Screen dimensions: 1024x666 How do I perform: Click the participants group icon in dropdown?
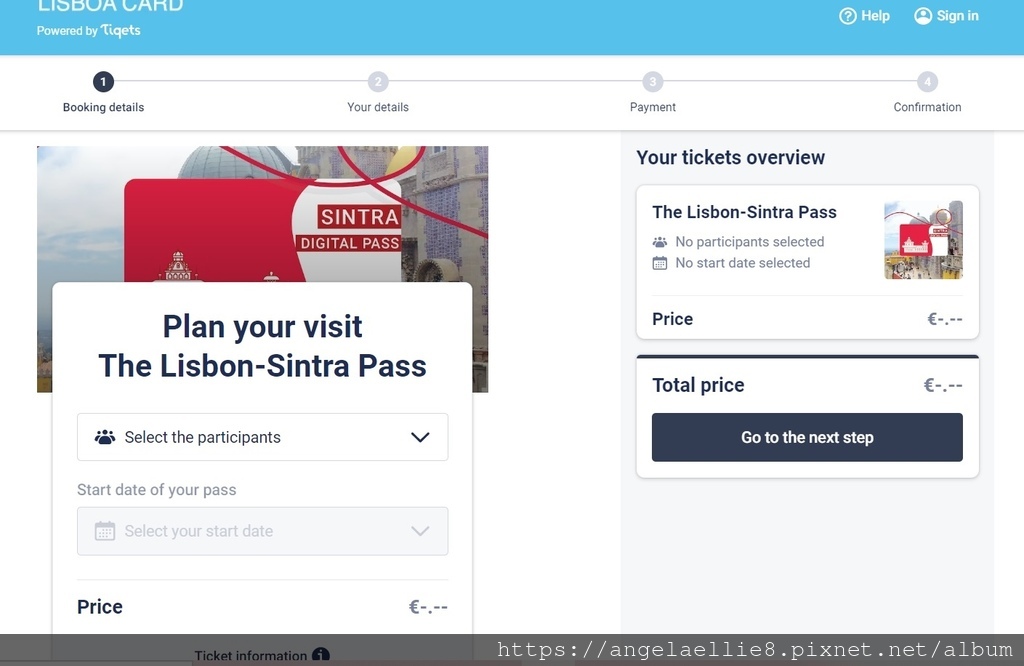[x=104, y=437]
